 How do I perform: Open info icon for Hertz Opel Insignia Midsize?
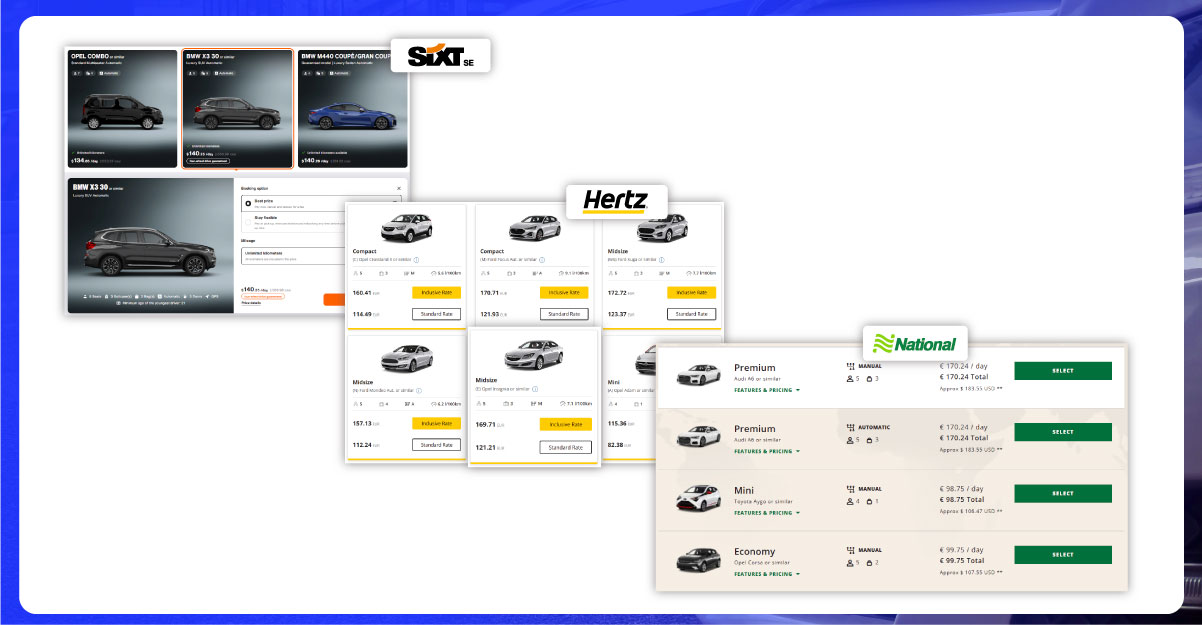coord(535,389)
